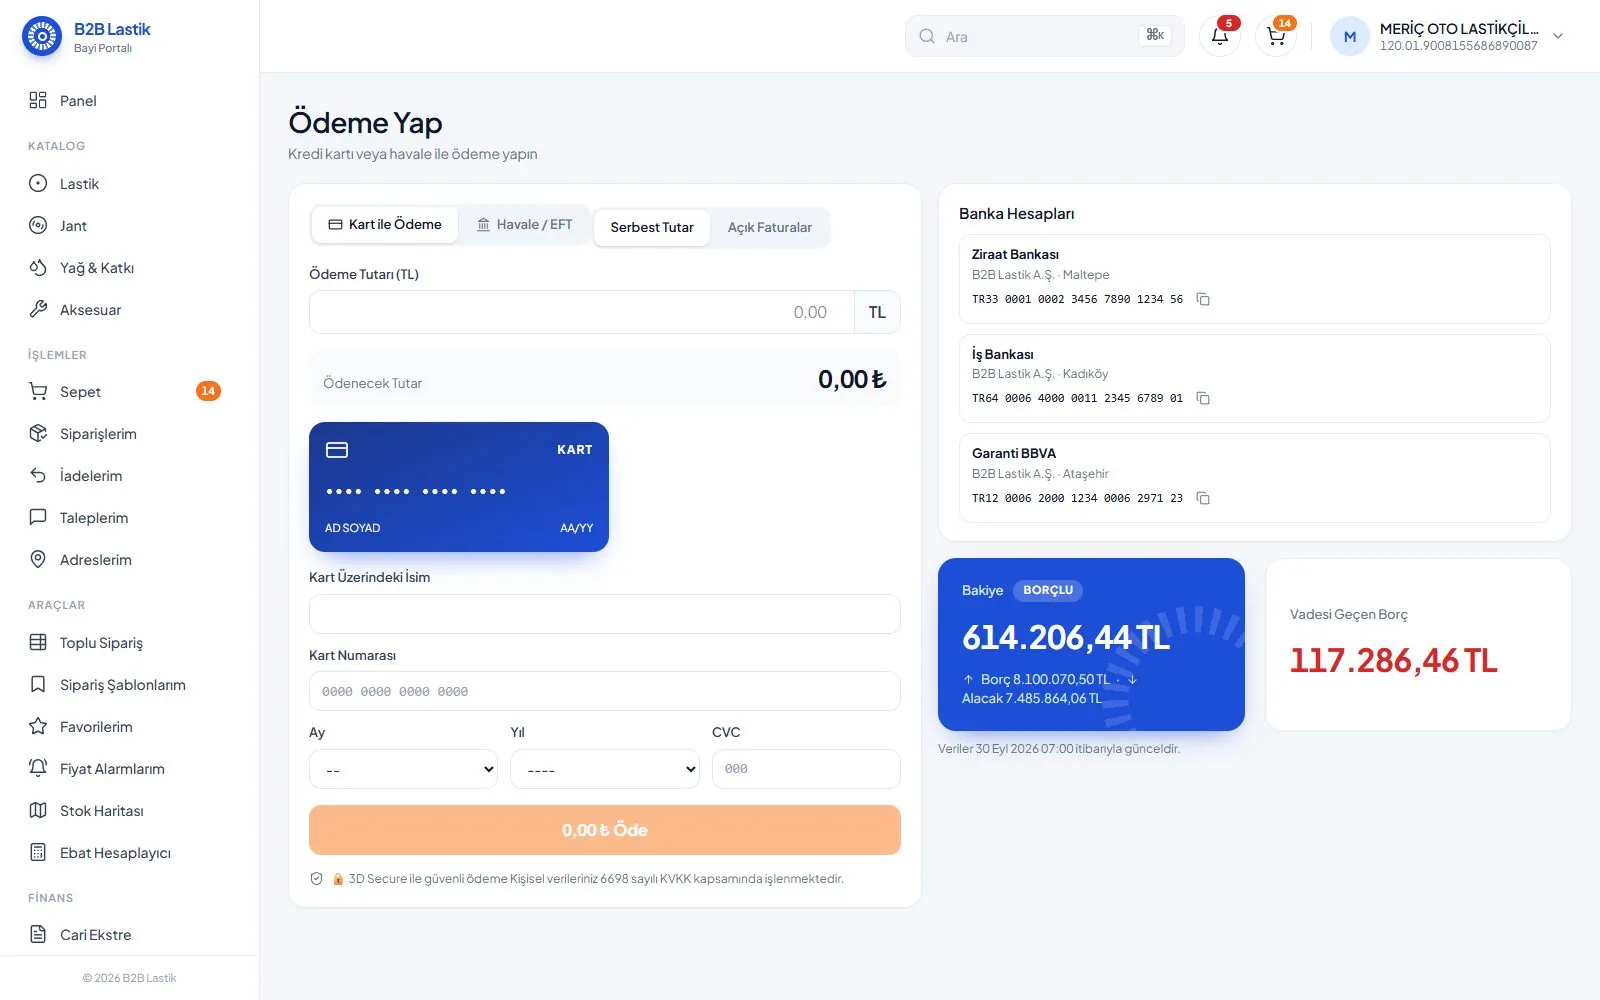
Task: Click the İadelerim return arrow icon
Action: pos(38,475)
